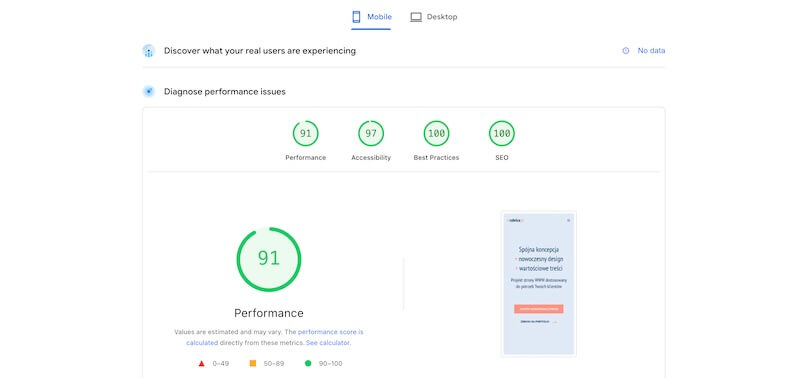This screenshot has width=800, height=378.
Task: Click the SEO category label
Action: click(502, 158)
